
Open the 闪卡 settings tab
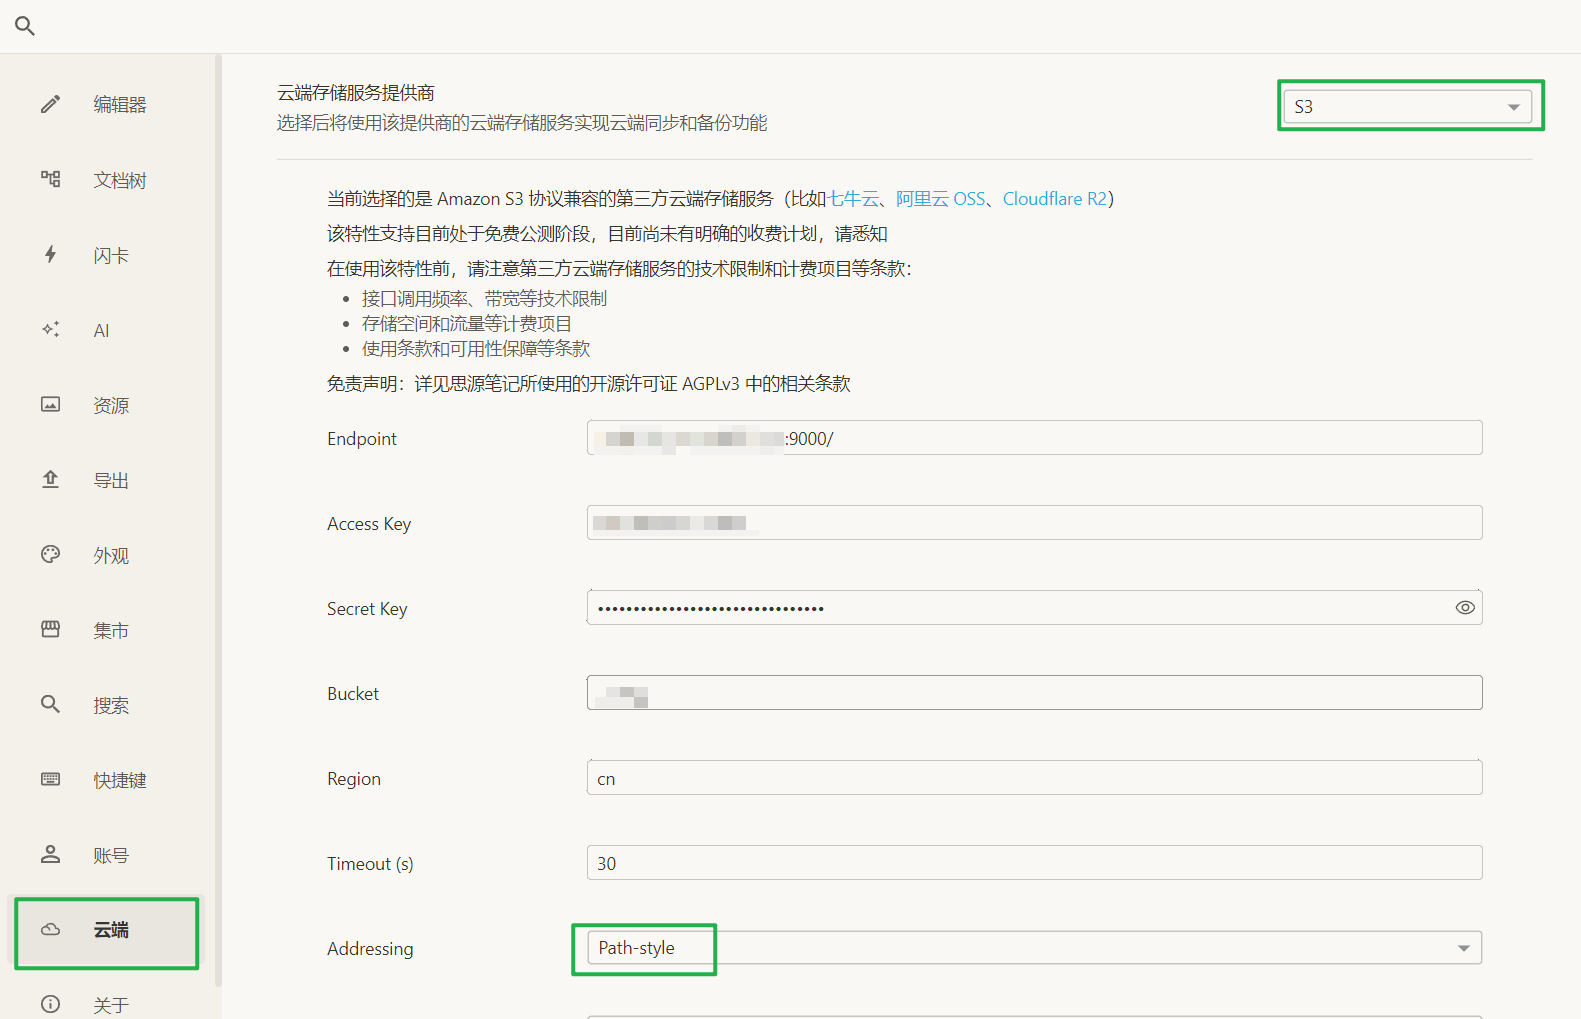click(x=106, y=254)
